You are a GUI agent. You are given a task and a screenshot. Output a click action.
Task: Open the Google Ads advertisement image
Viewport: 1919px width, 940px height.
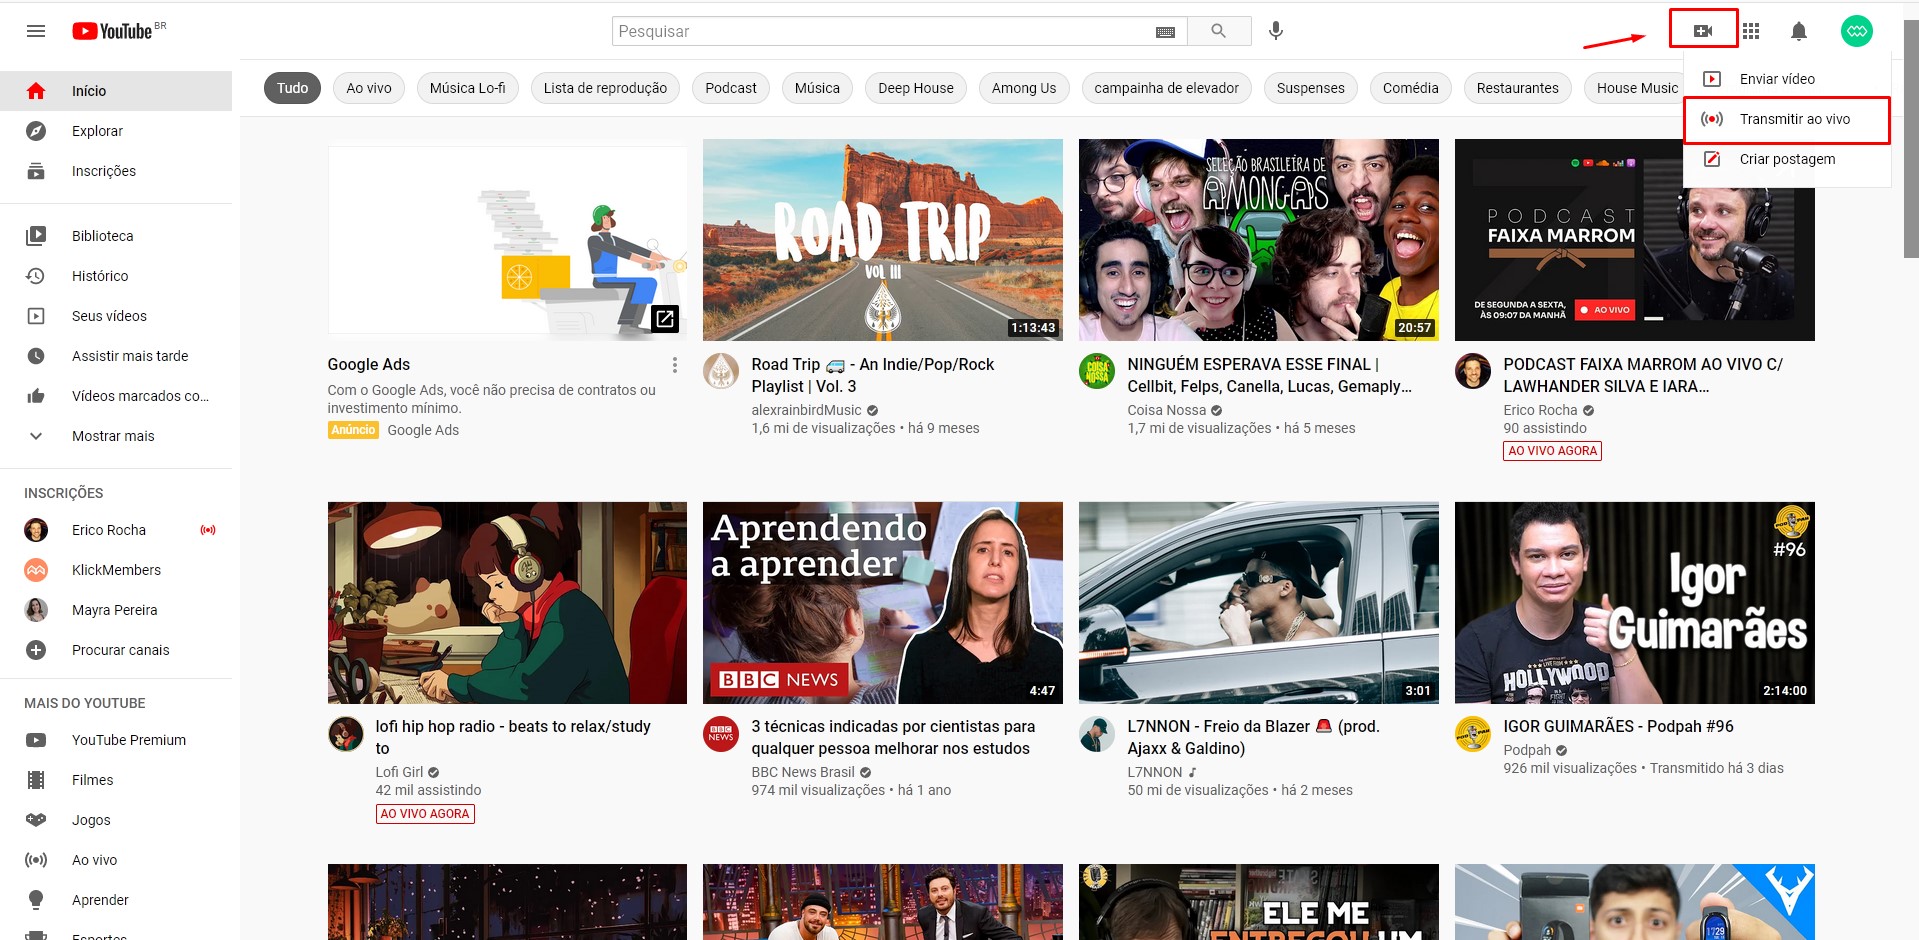pyautogui.click(x=507, y=240)
